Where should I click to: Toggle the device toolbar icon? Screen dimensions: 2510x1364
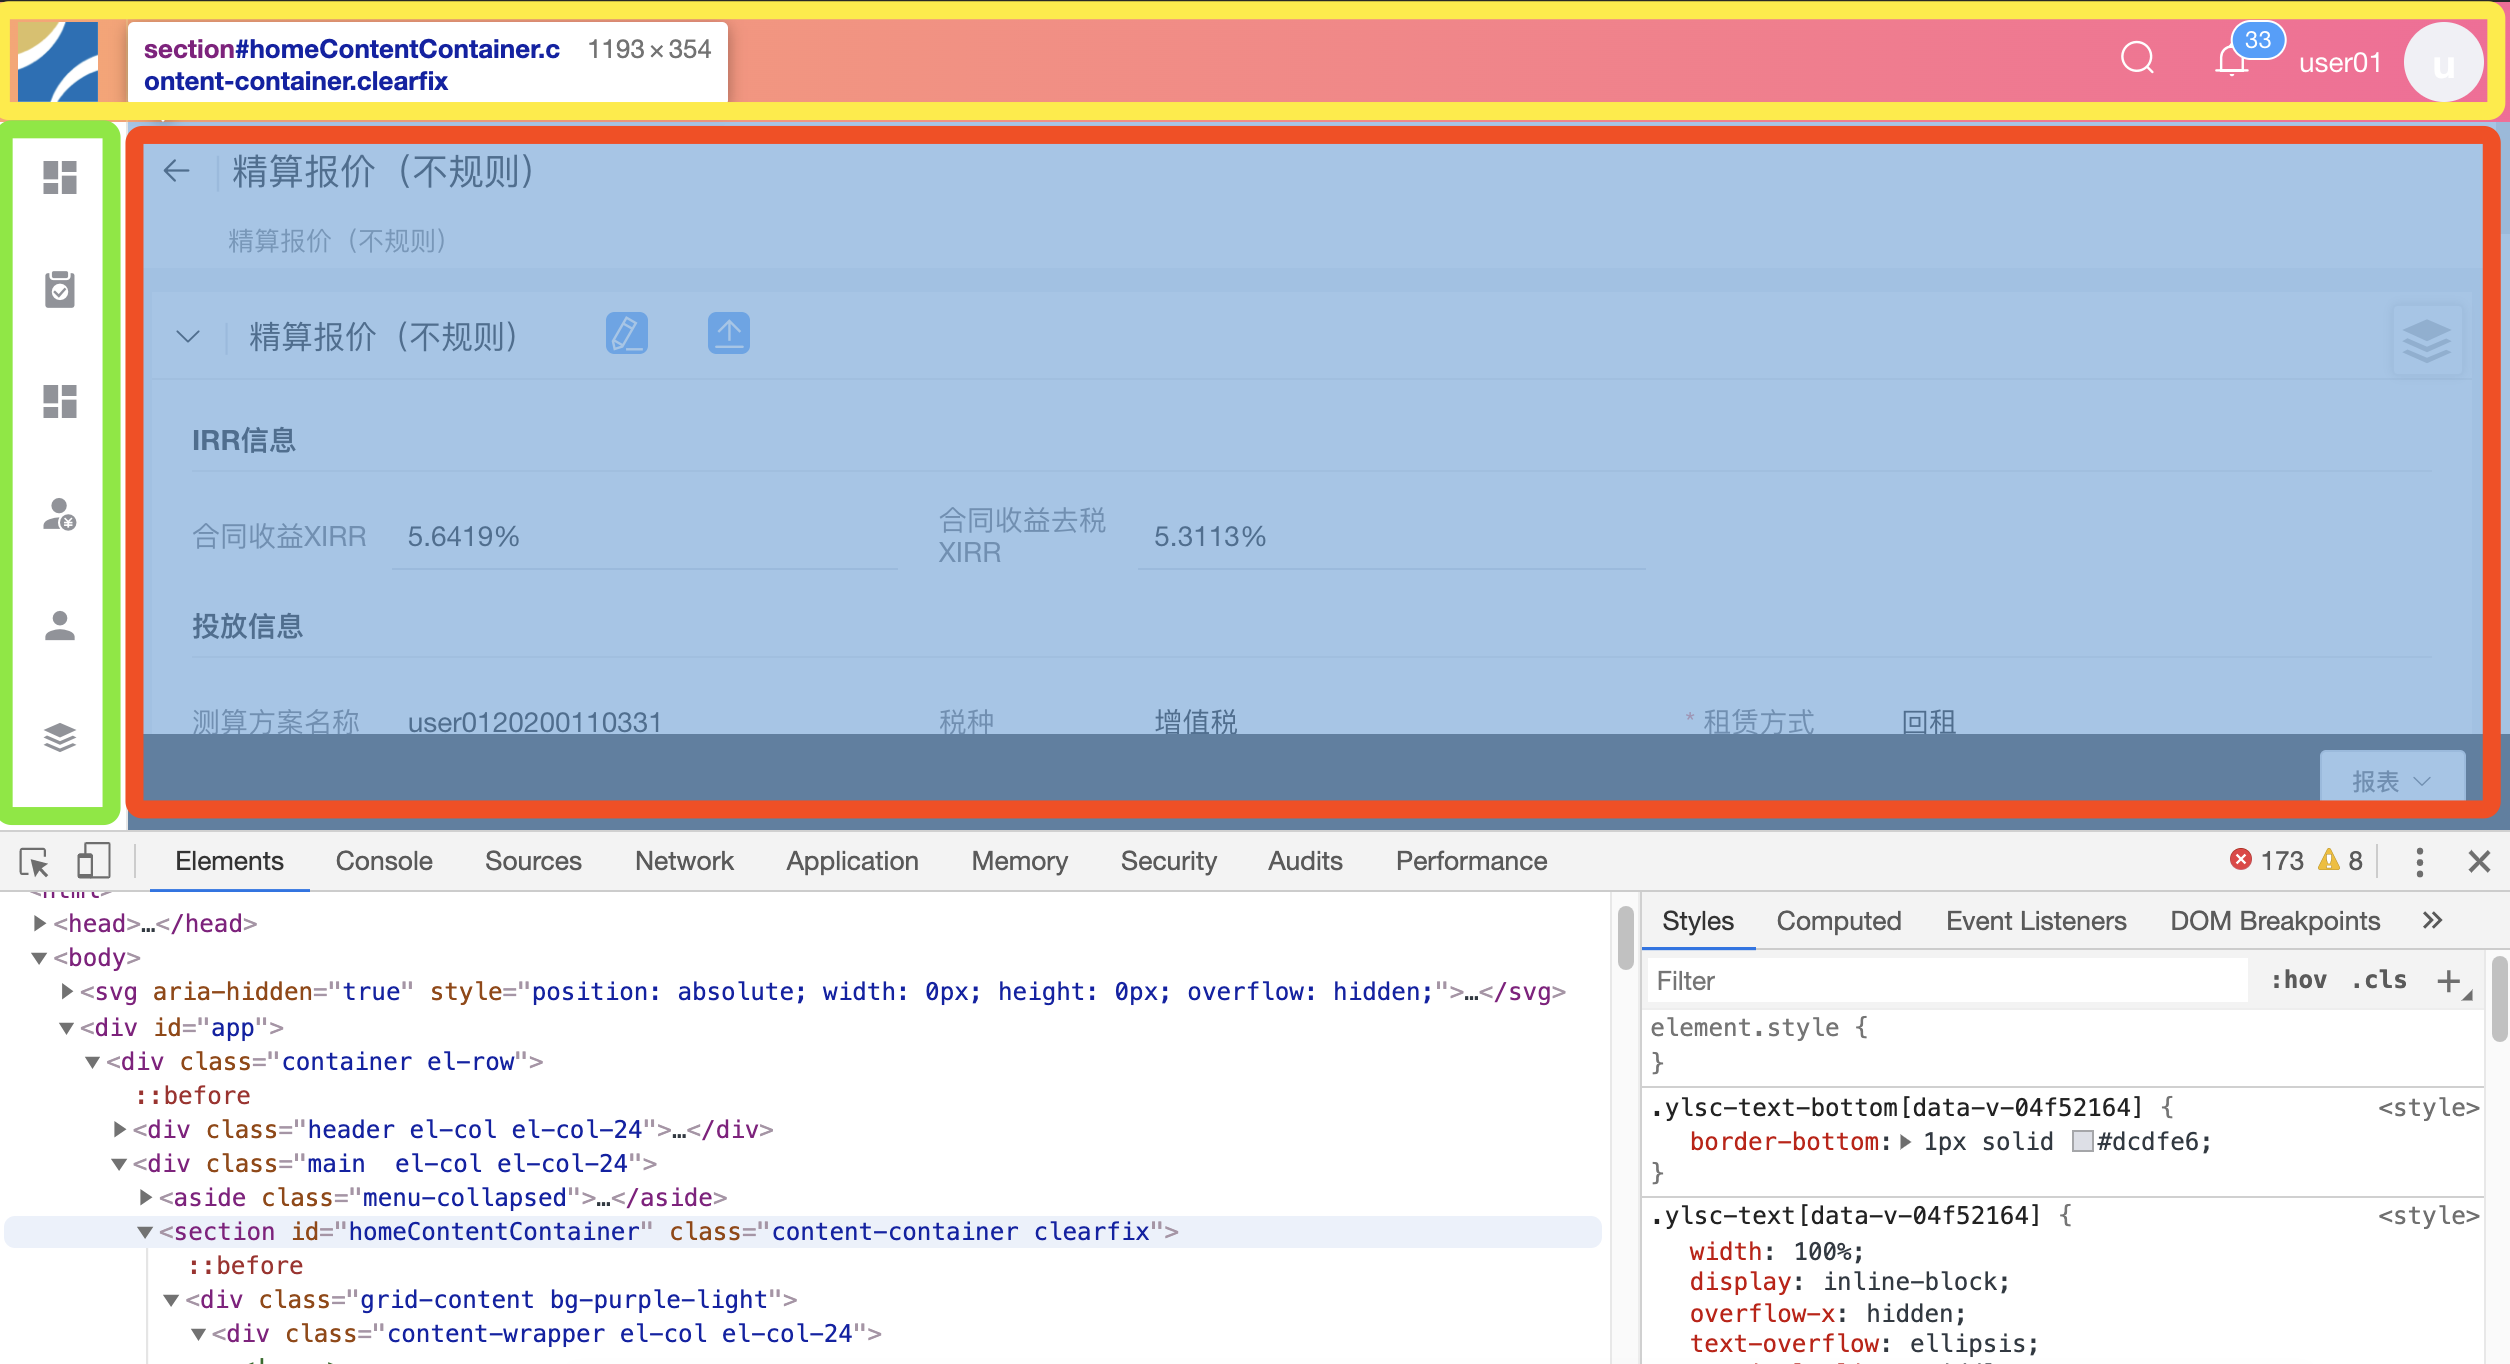point(93,861)
